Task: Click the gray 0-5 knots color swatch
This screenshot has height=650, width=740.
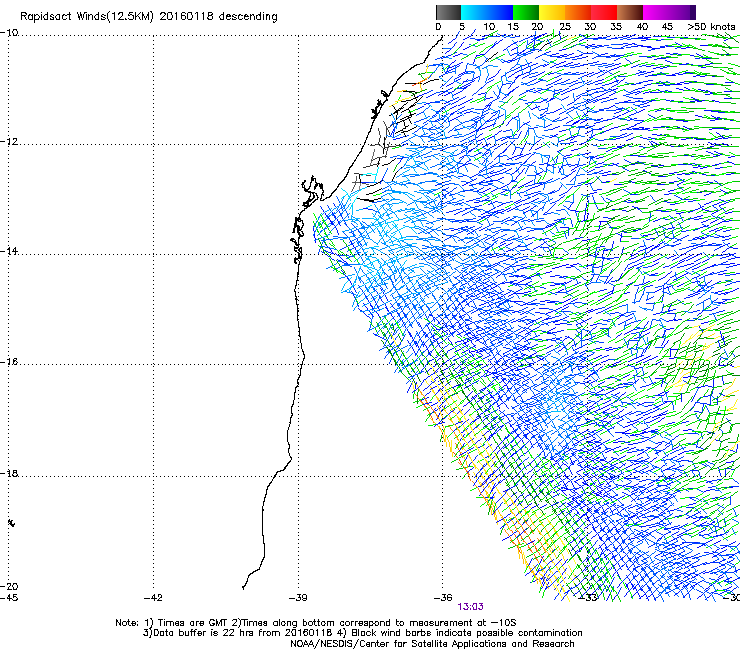Action: coord(448,12)
